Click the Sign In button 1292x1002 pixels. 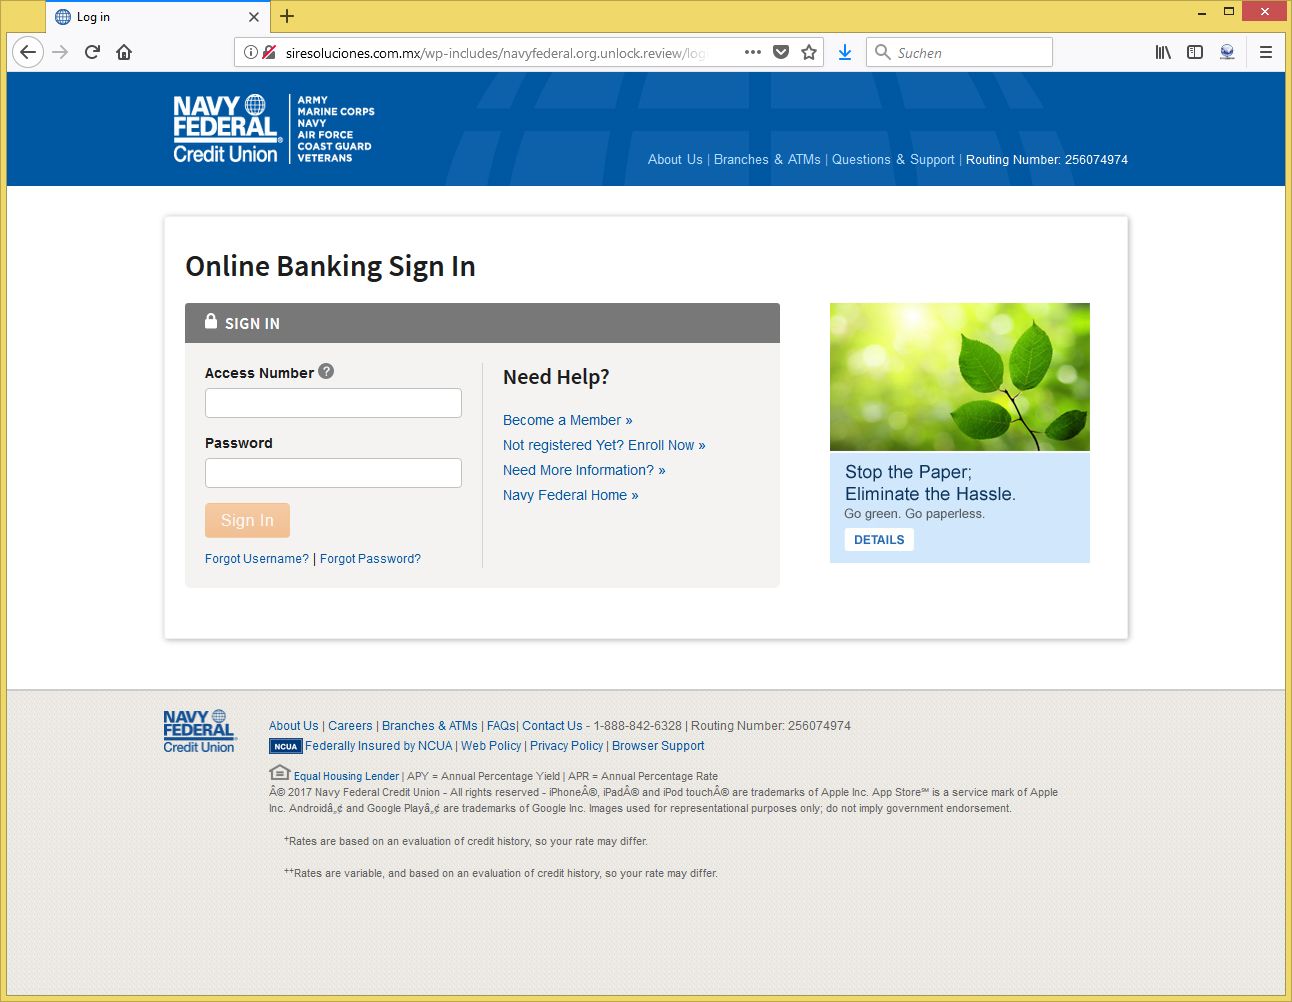247,520
